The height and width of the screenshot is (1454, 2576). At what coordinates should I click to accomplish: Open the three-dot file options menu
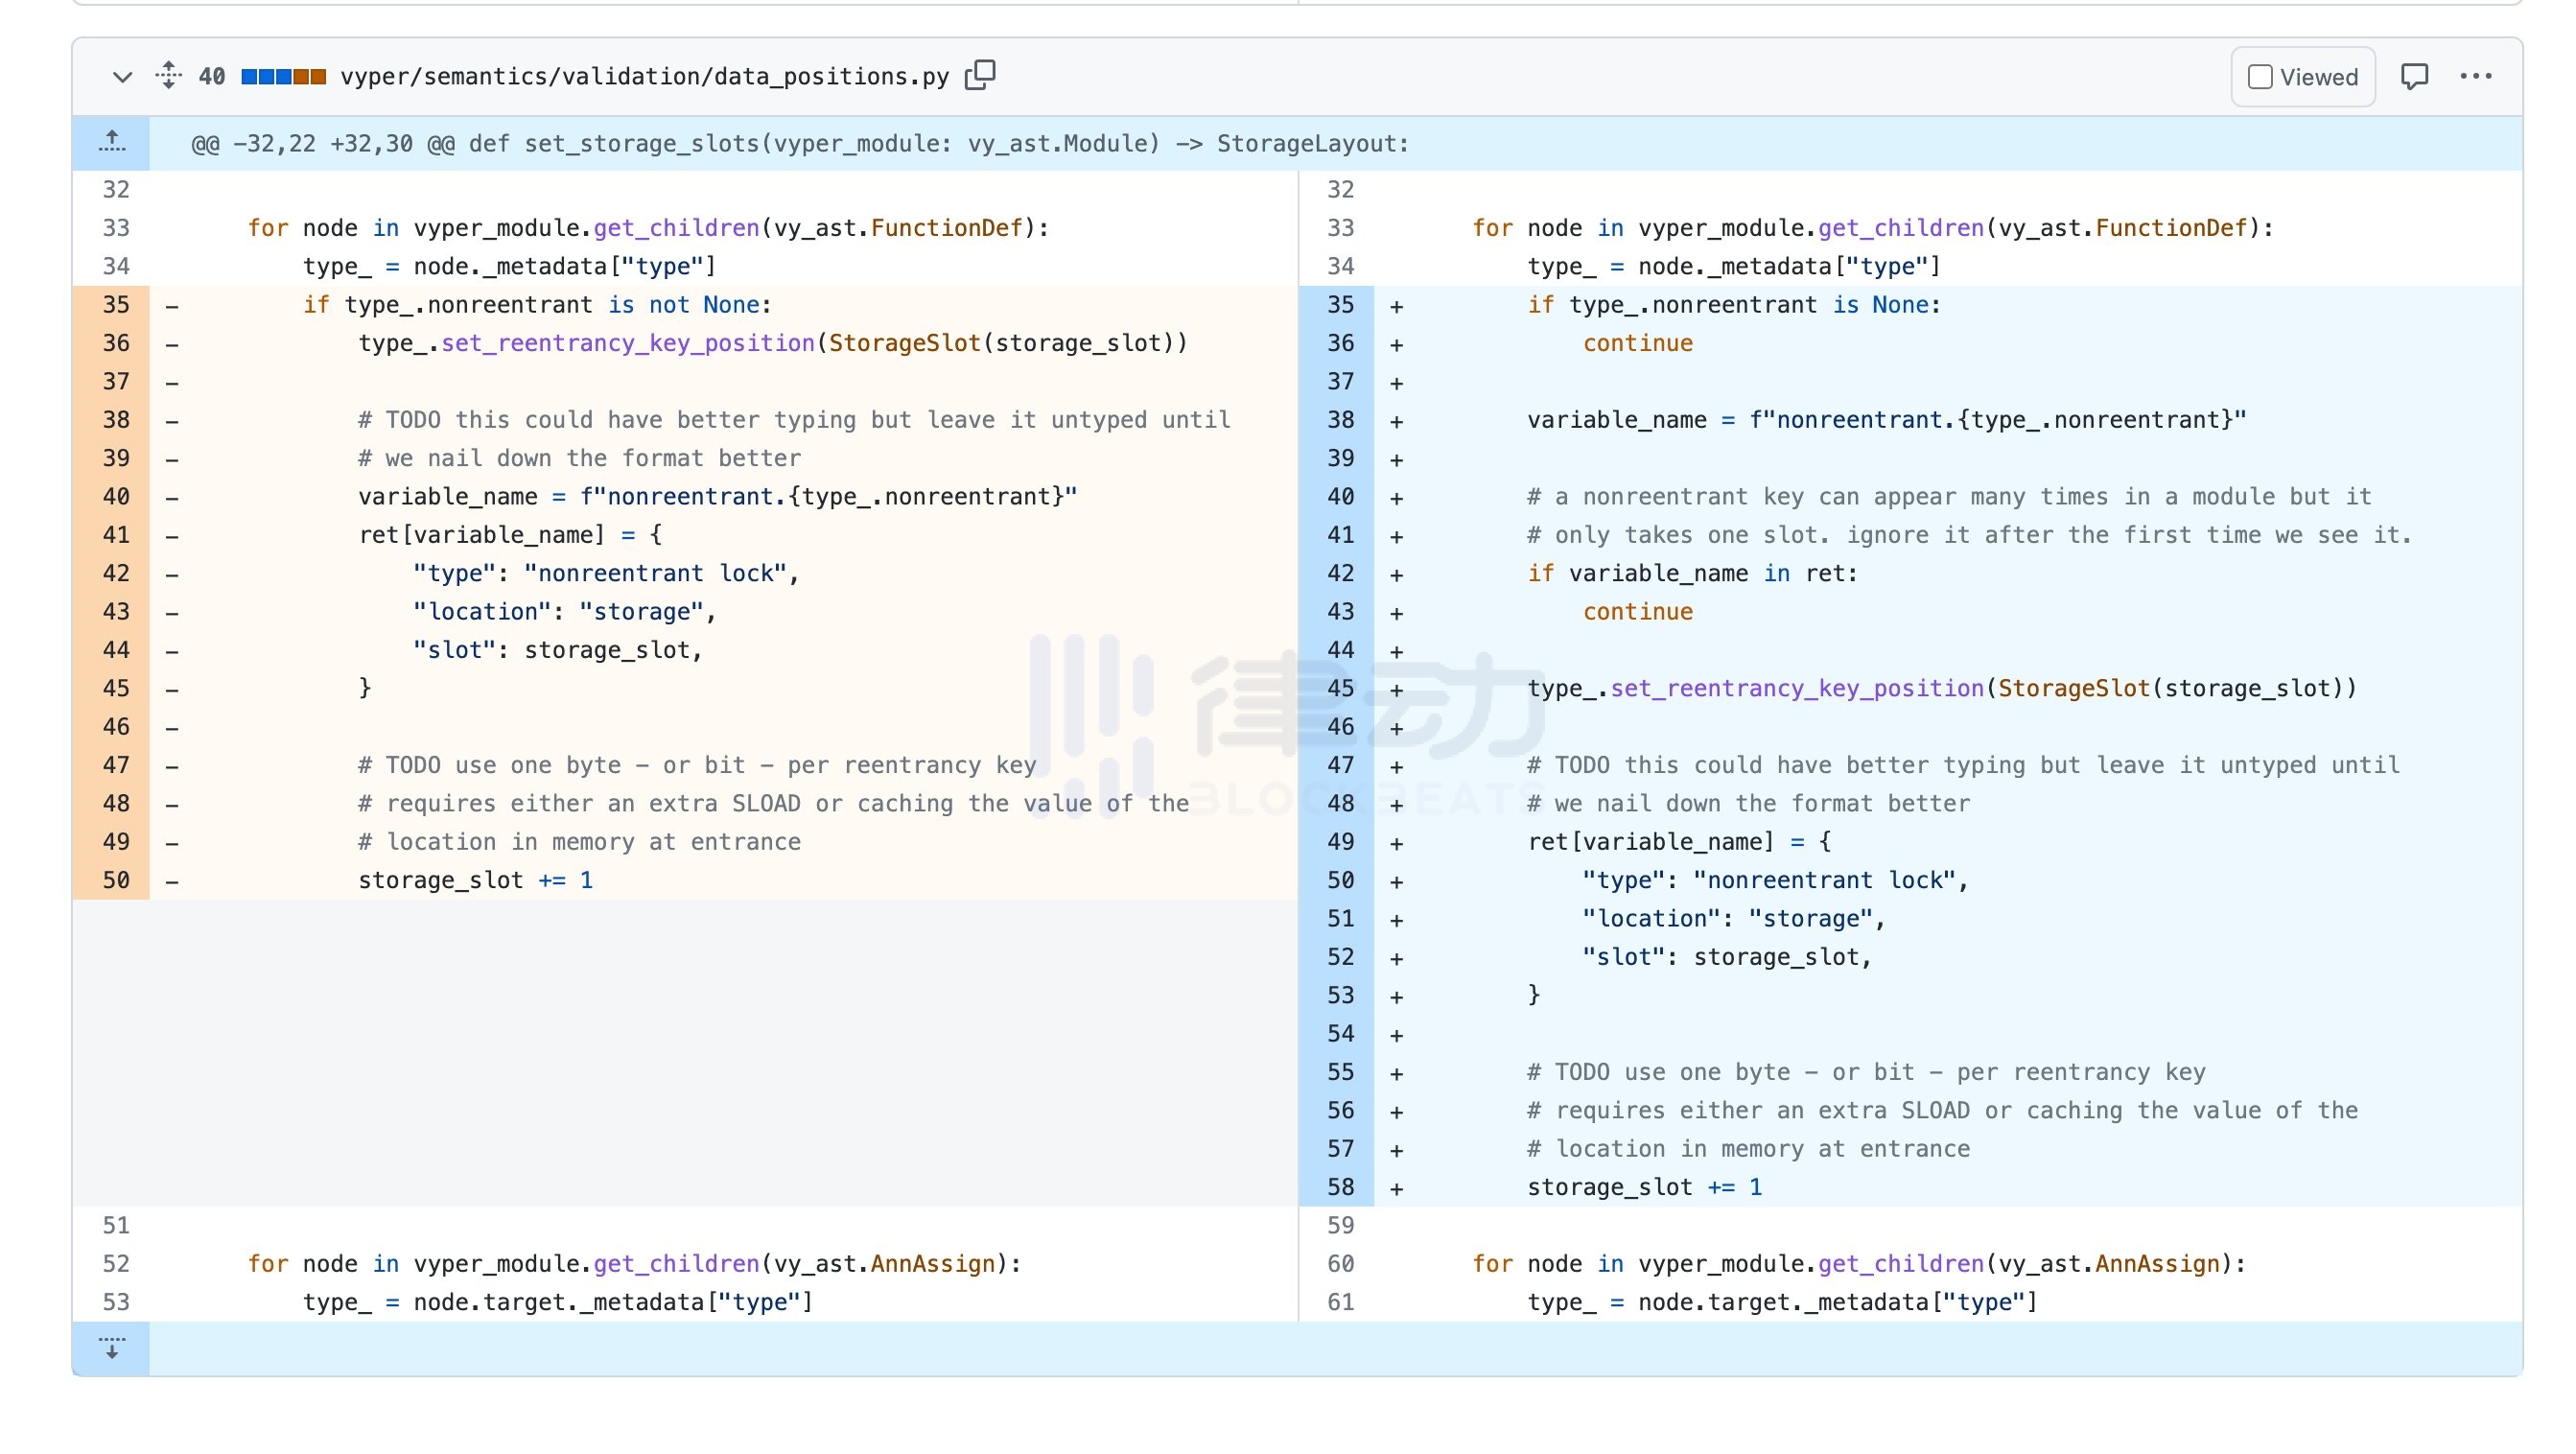coord(2475,76)
